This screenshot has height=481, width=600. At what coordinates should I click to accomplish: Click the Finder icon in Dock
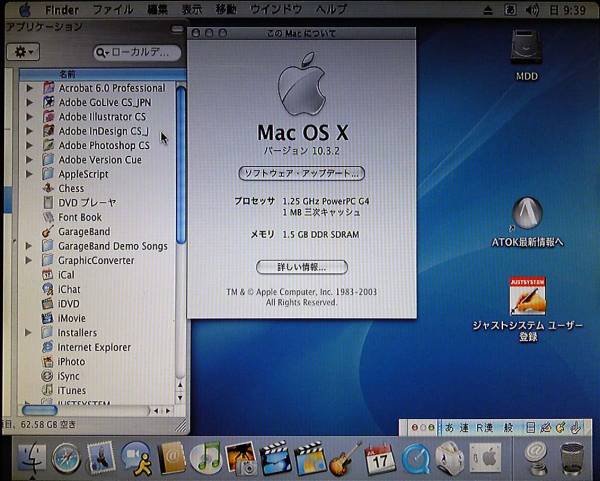[x=32, y=458]
